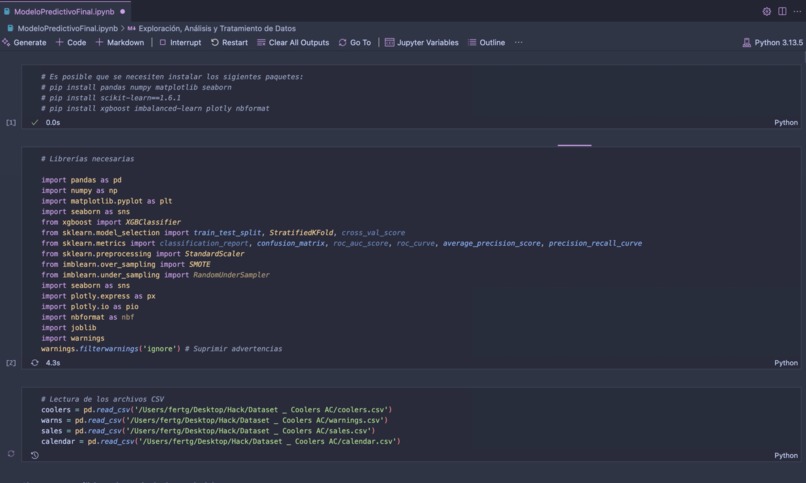Click the Python language label of the CSV cell
This screenshot has height=483, width=806.
[786, 455]
